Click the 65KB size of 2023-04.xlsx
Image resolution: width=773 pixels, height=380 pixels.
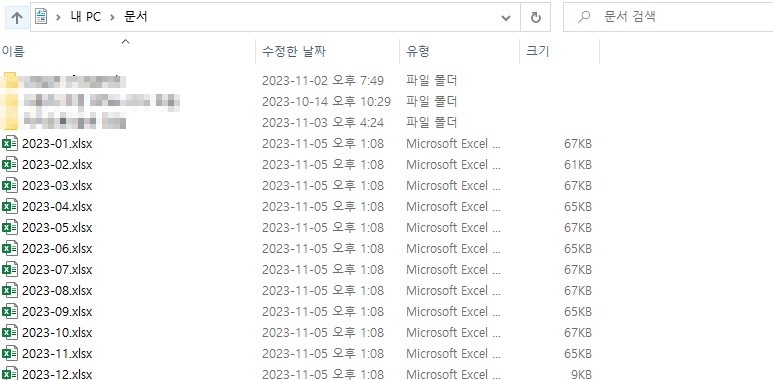(578, 207)
